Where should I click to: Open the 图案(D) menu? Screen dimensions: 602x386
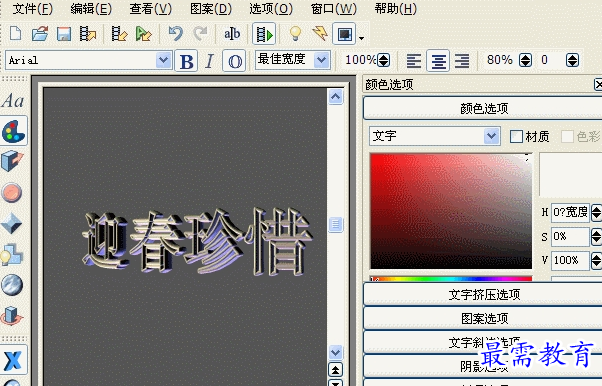point(211,8)
